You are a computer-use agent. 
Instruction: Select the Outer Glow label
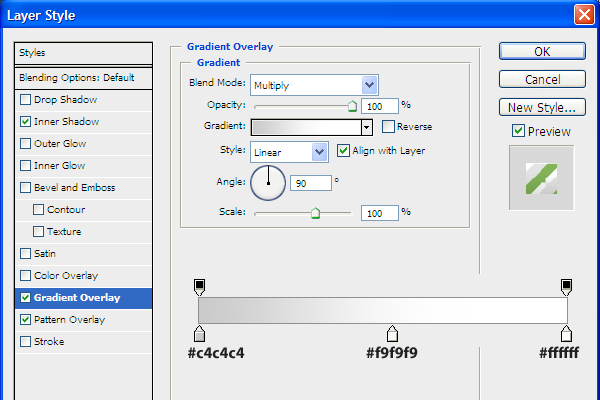[x=60, y=144]
